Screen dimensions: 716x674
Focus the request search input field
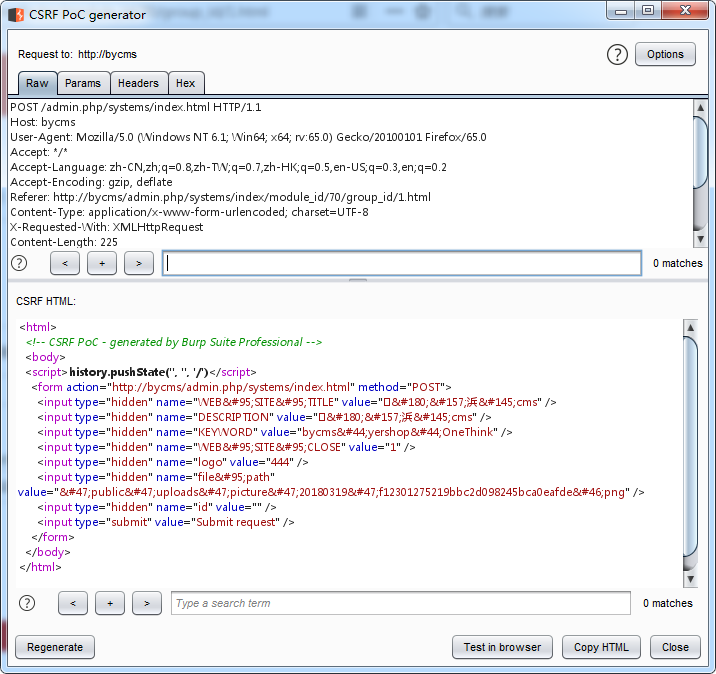pyautogui.click(x=402, y=263)
